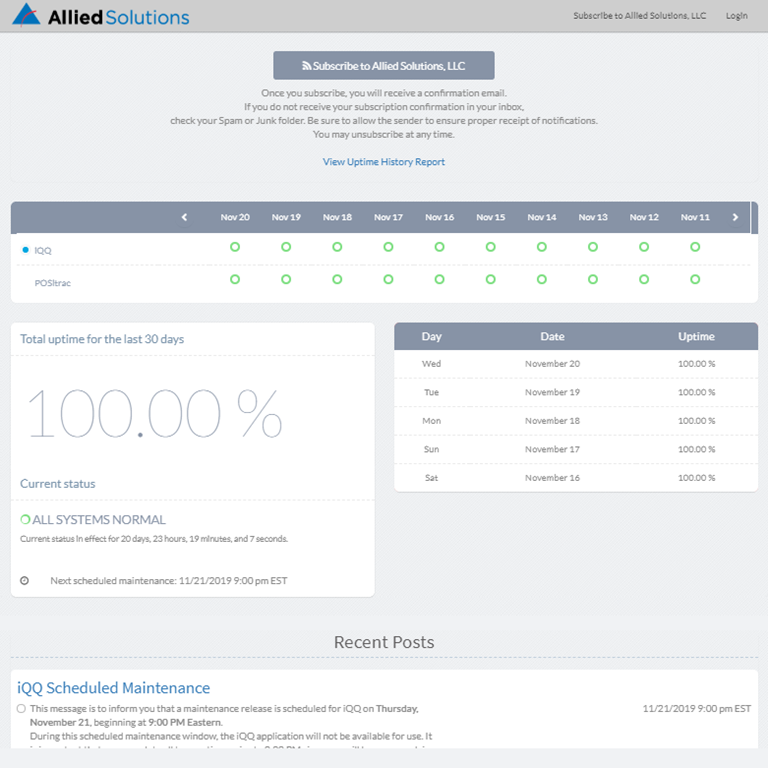768x768 pixels.
Task: Click the Subscribe to Allied Solutions, LLC button
Action: point(384,66)
